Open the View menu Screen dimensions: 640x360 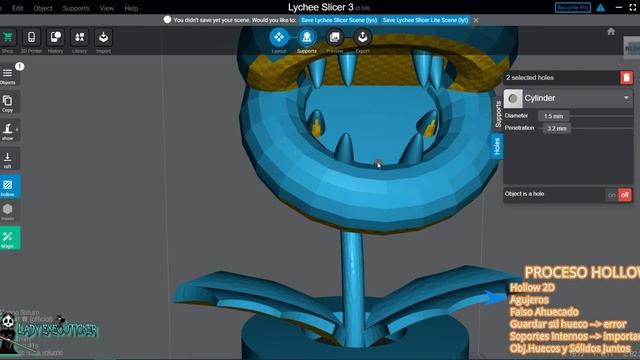(107, 8)
